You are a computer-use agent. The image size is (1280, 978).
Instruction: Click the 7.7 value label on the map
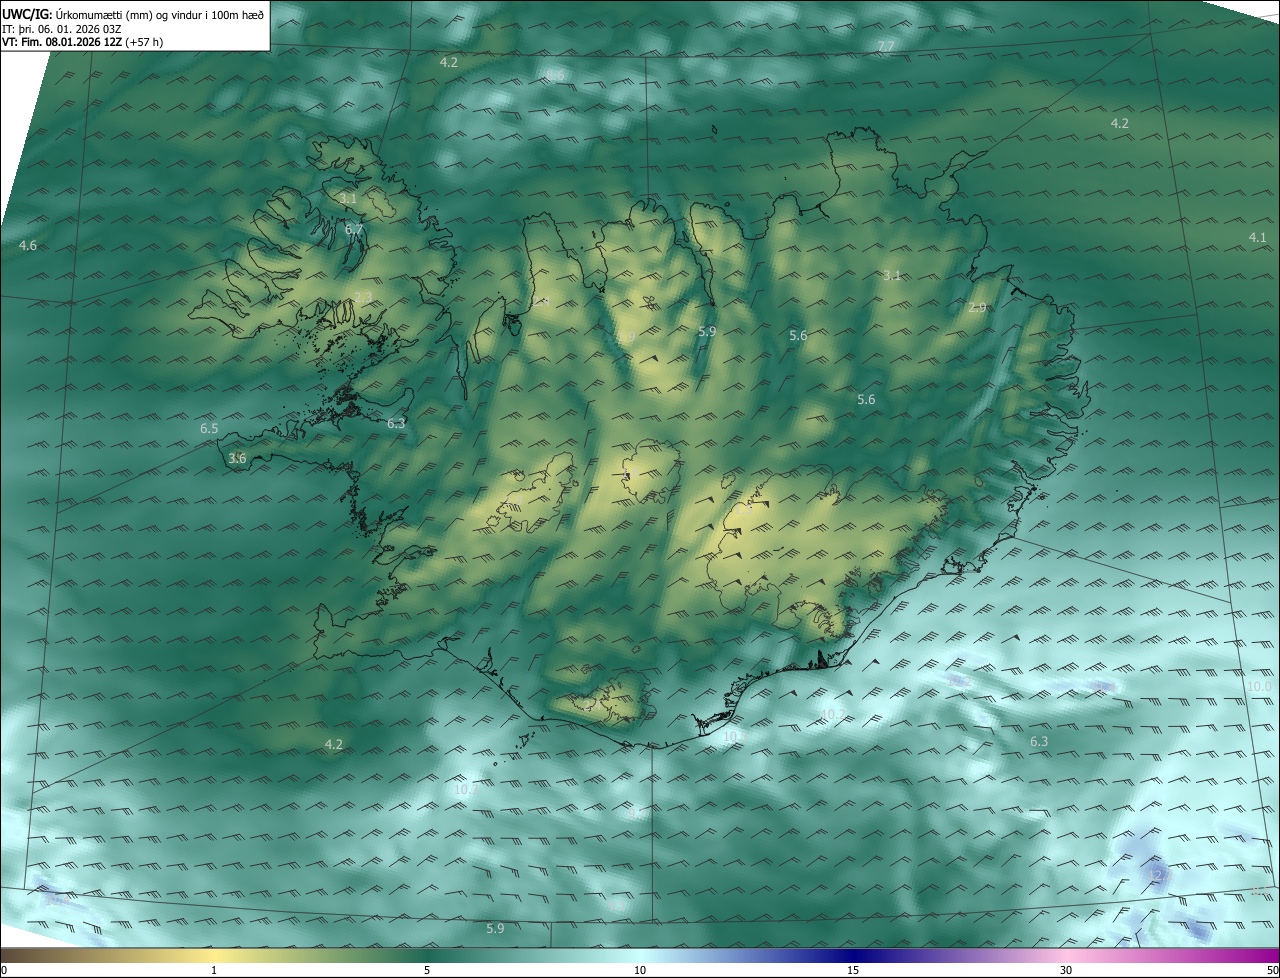[x=886, y=47]
